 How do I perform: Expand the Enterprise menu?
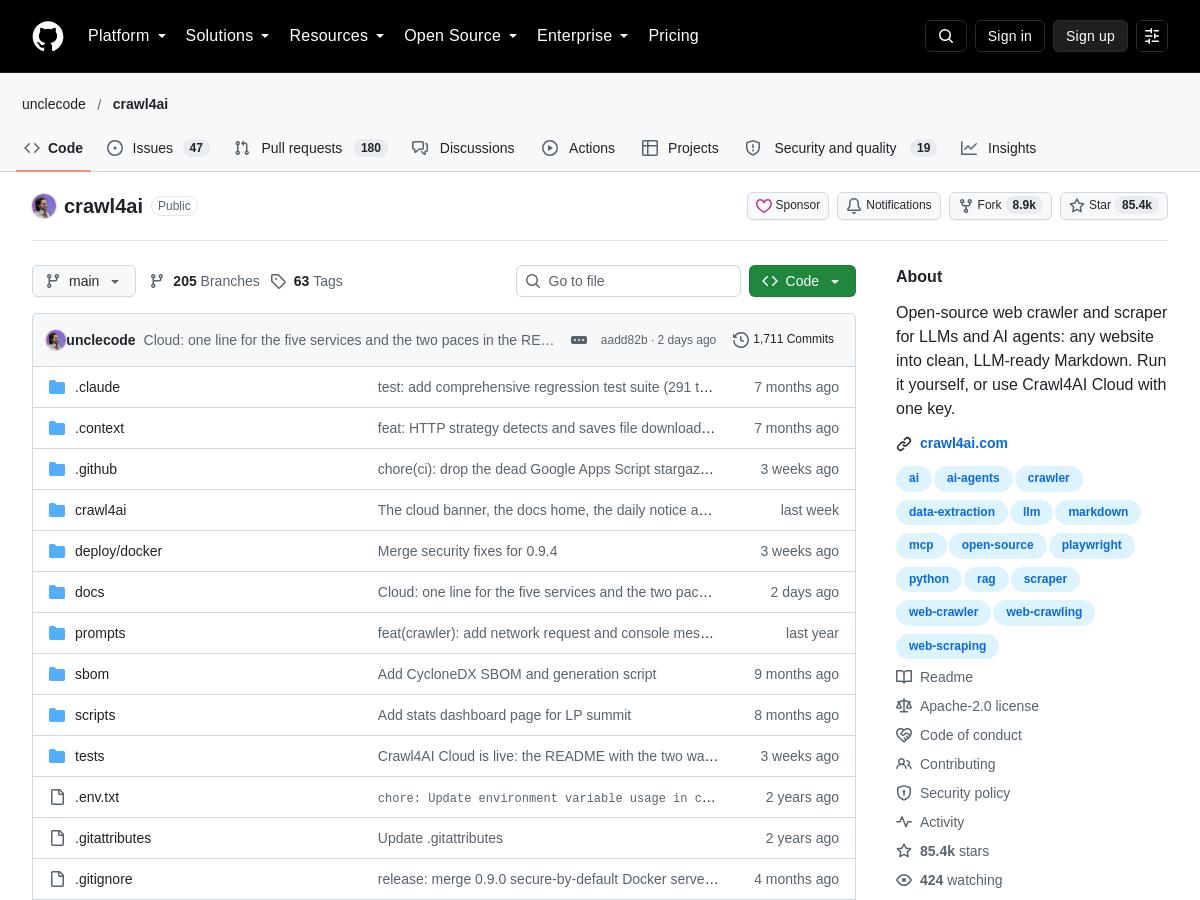tap(583, 36)
